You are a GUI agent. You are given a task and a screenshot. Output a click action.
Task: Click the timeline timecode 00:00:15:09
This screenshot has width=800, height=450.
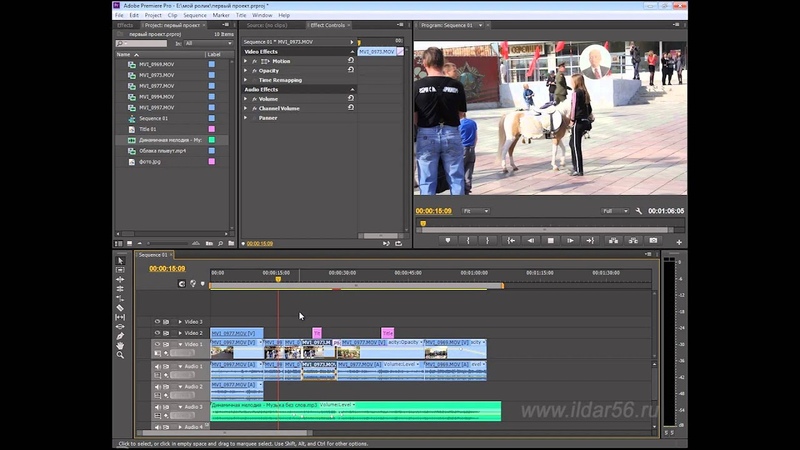tap(167, 269)
